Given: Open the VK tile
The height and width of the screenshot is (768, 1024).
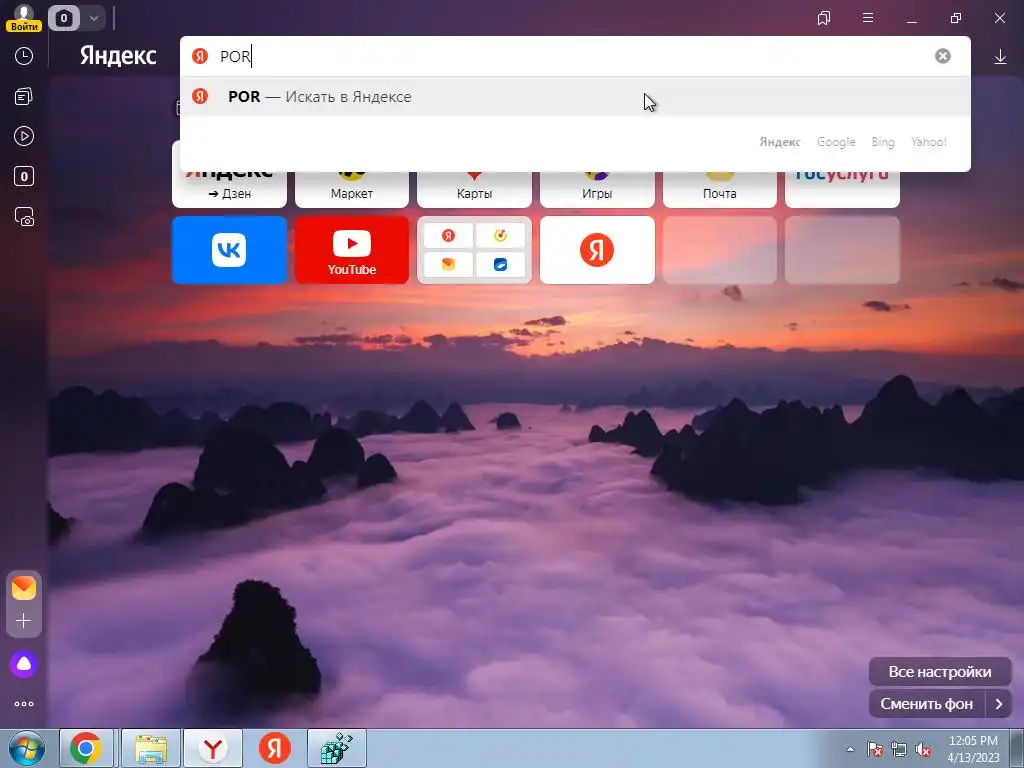Looking at the screenshot, I should (229, 250).
